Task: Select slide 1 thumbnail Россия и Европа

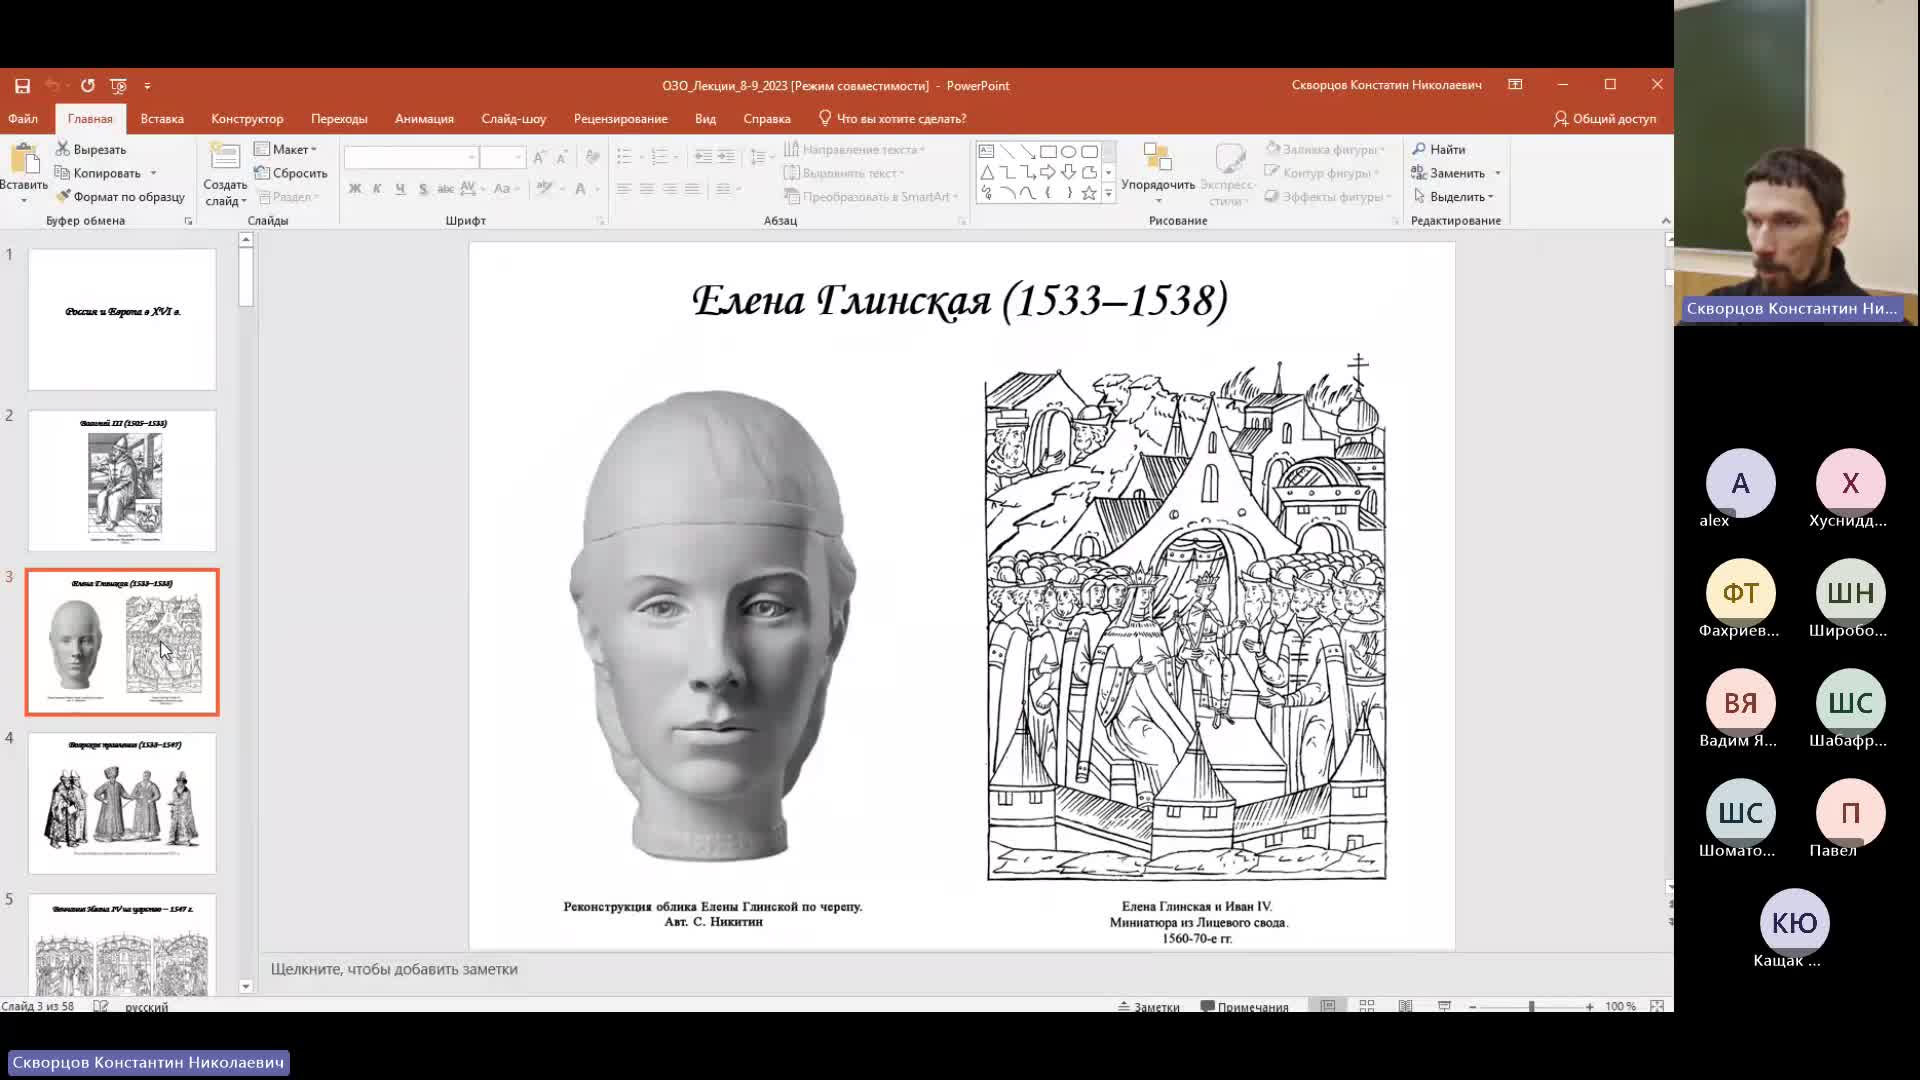Action: coord(122,319)
